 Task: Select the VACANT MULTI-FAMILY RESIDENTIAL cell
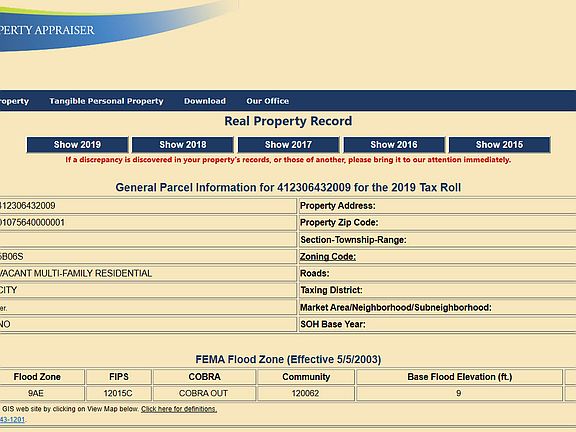click(148, 274)
